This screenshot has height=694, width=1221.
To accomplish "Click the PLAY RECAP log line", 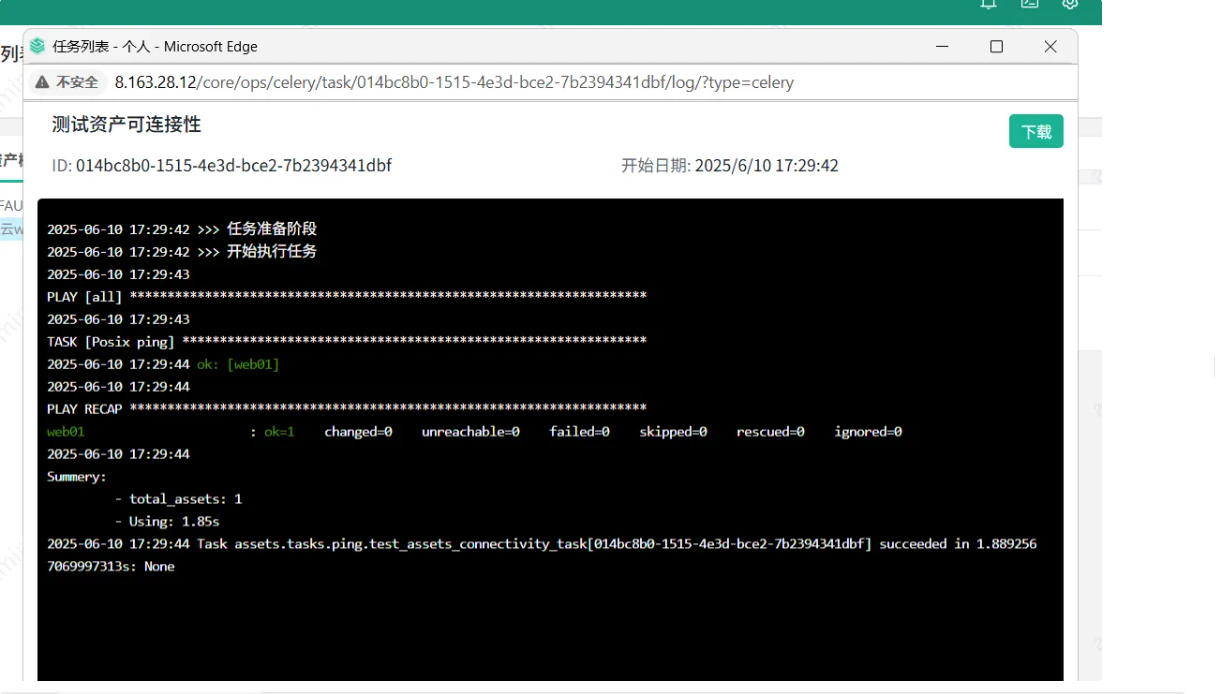I will pos(347,408).
